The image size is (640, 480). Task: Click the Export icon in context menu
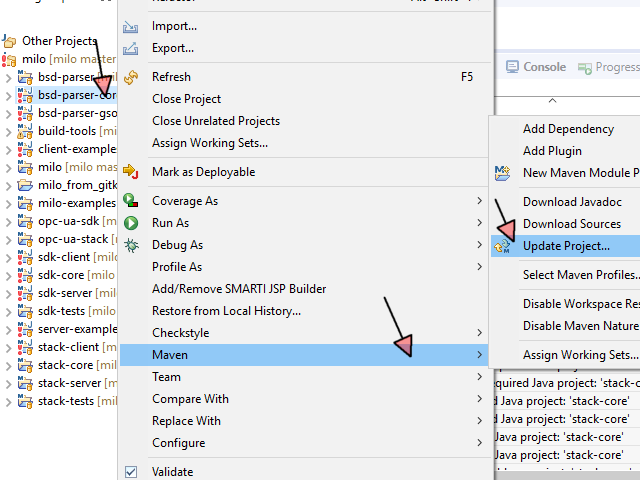pos(131,49)
